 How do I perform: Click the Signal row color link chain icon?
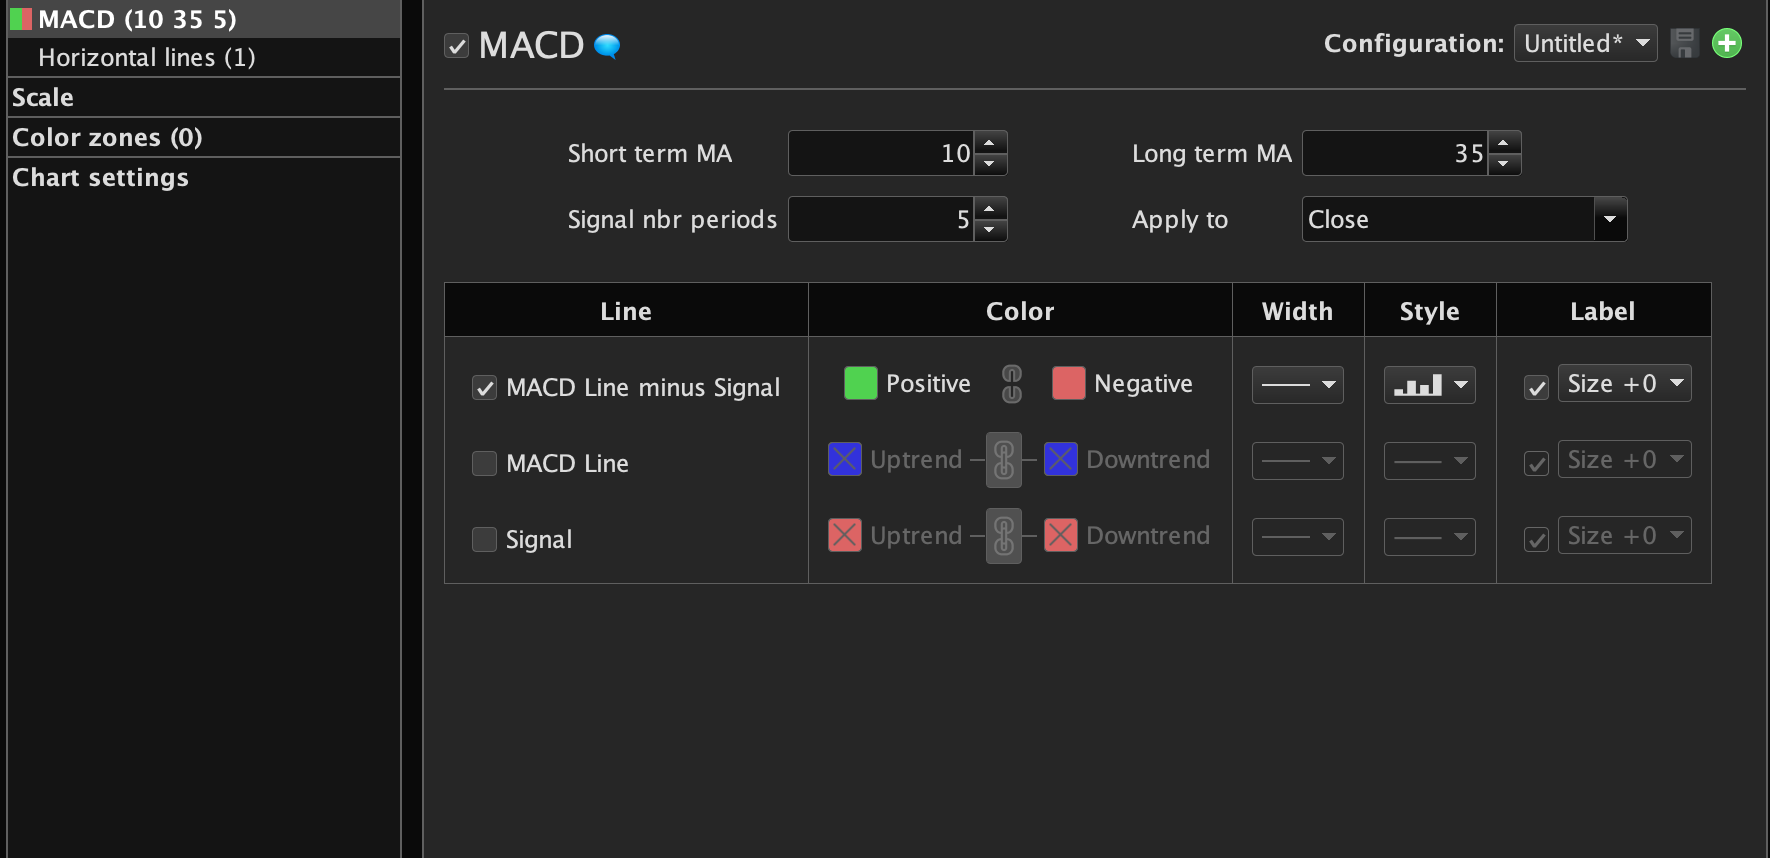1004,536
